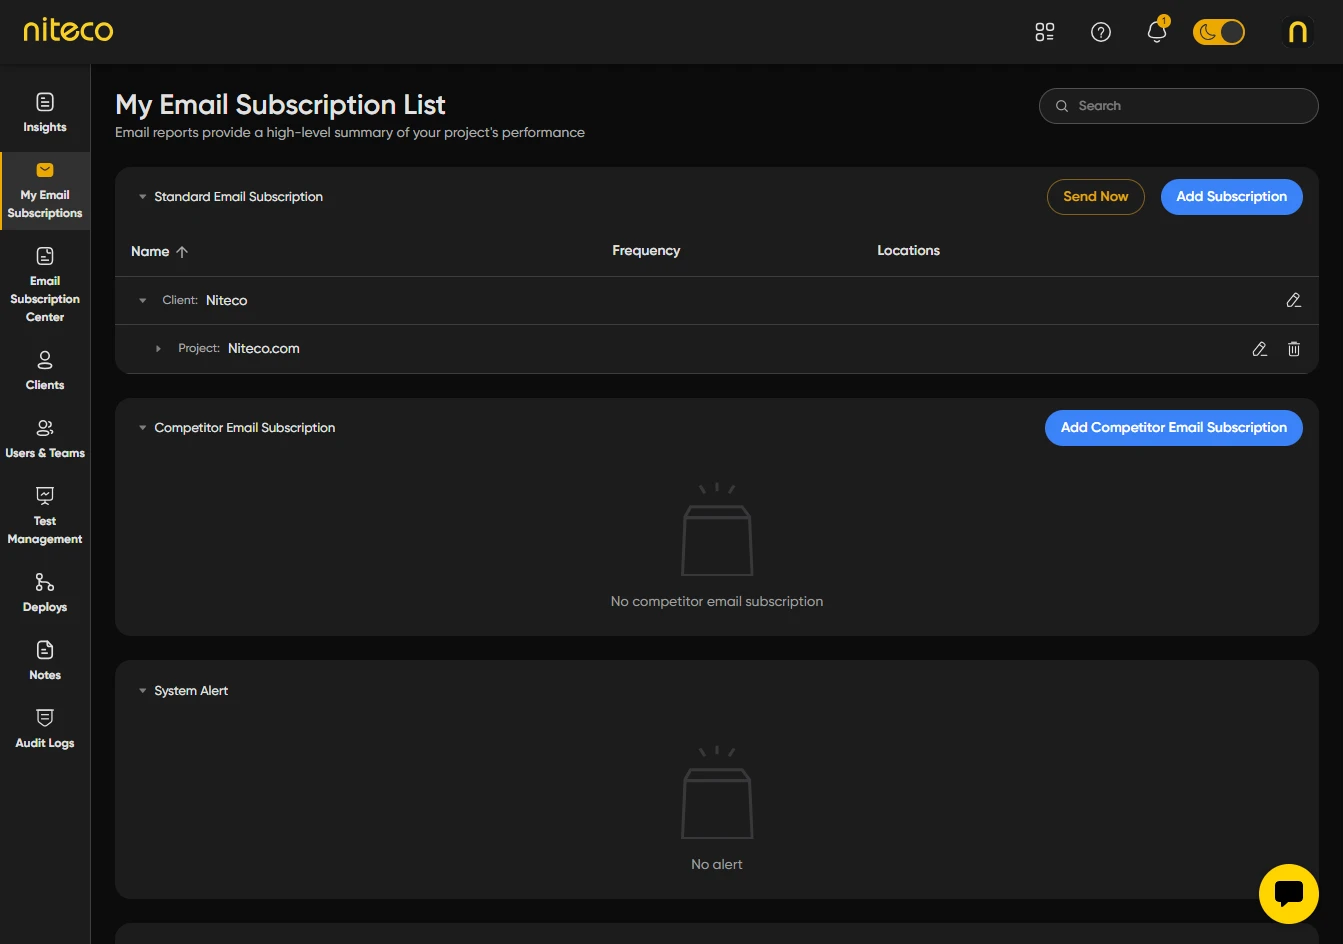Click the search magnifier icon
Viewport: 1343px width, 944px height.
coord(1062,106)
